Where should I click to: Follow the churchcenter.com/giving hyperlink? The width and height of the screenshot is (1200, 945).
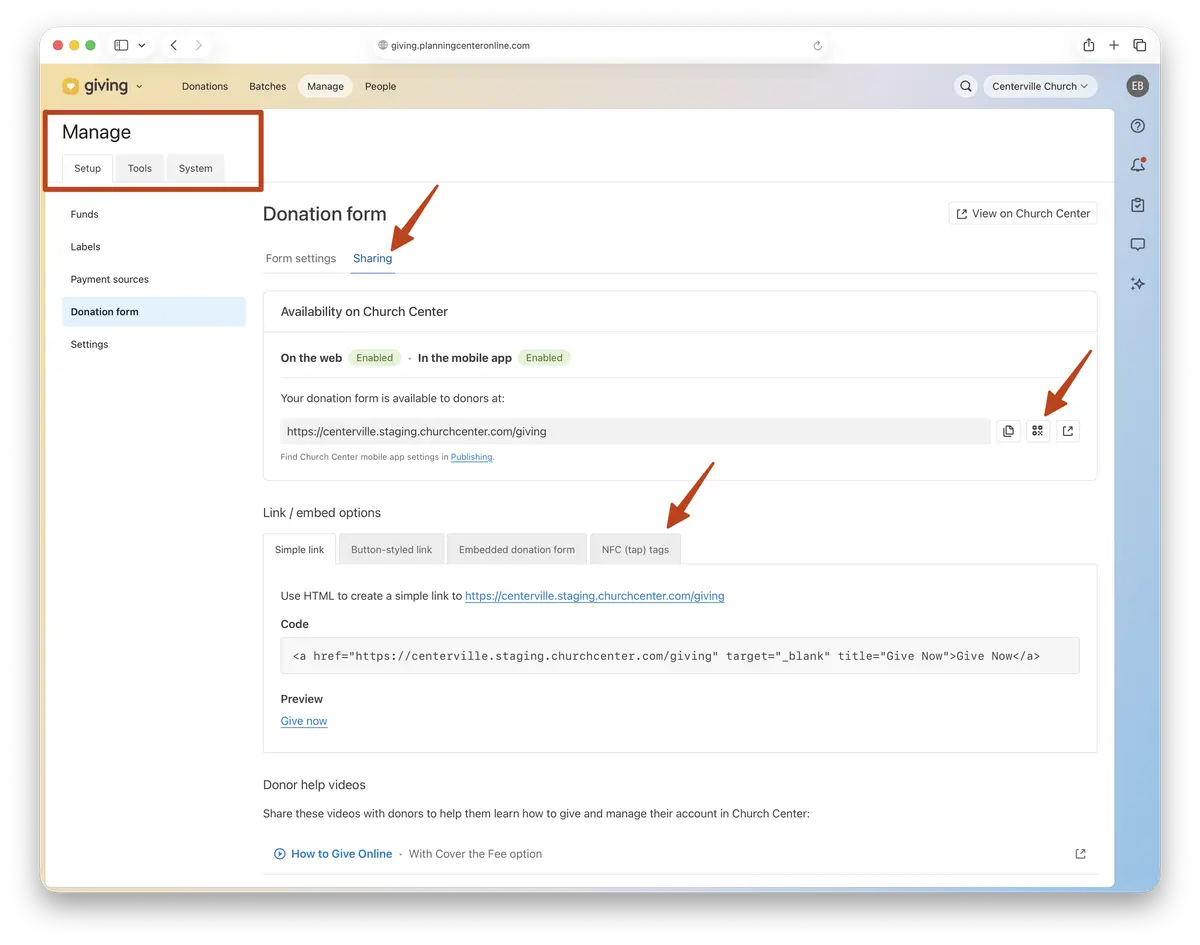click(x=595, y=596)
